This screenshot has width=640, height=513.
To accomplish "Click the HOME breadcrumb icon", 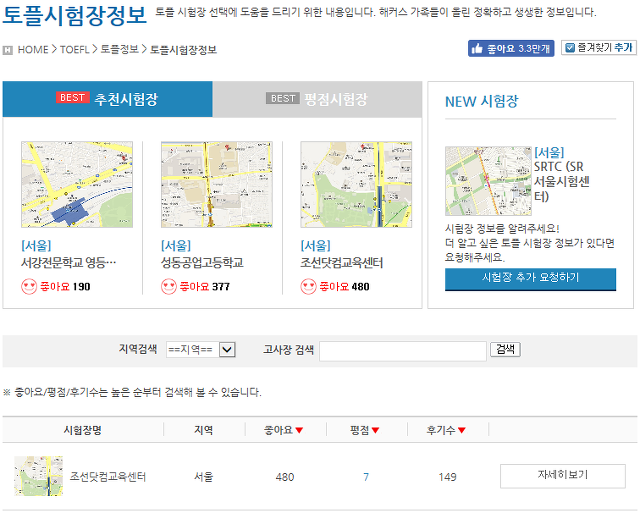I will coord(7,50).
